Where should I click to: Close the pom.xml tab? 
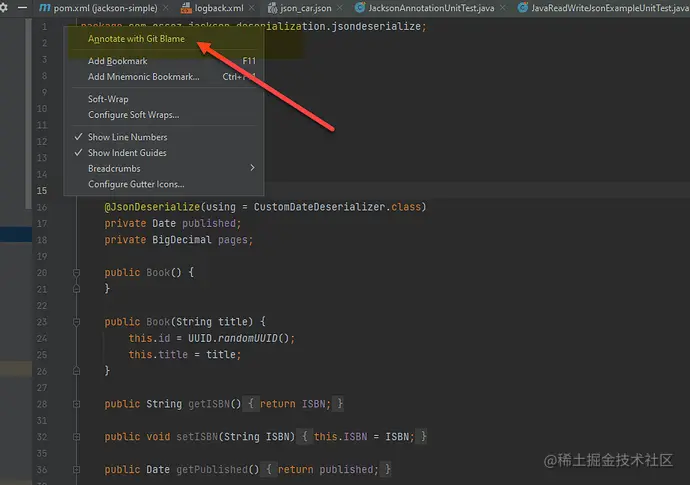point(165,8)
